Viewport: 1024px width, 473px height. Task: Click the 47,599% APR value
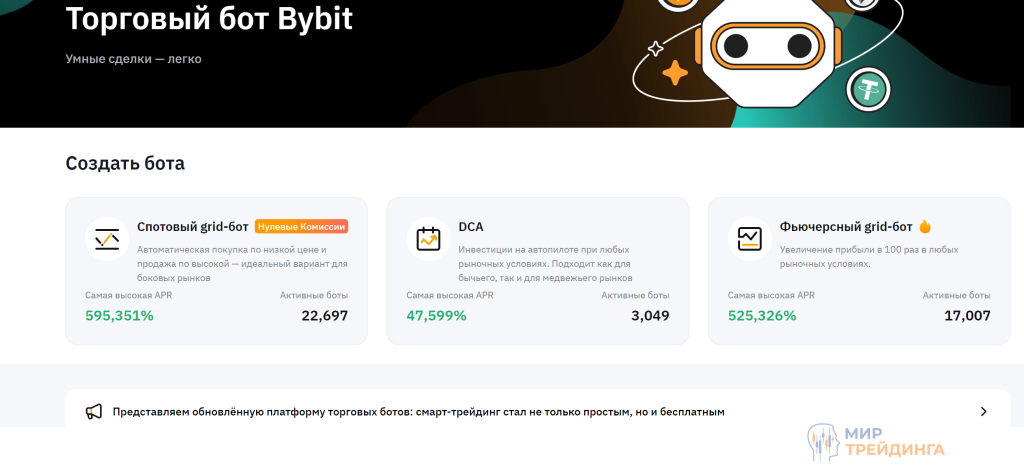click(436, 316)
